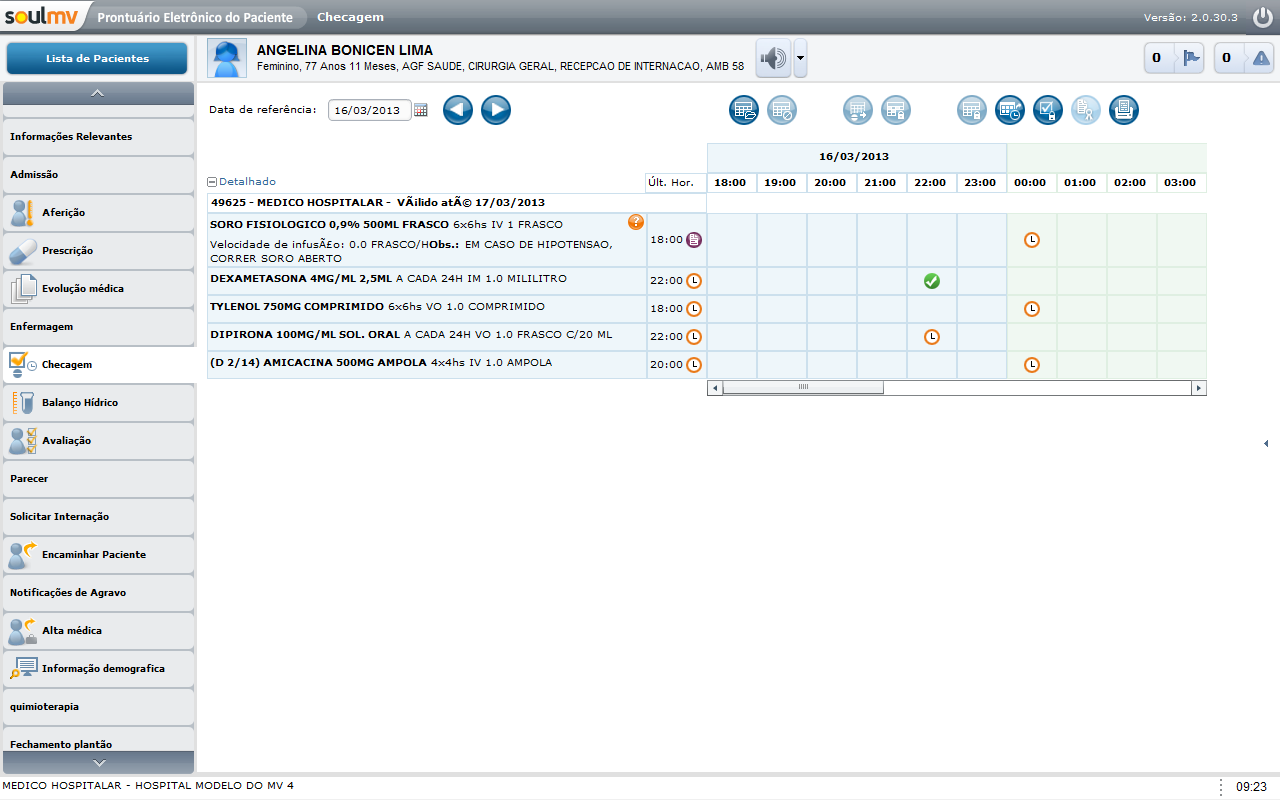Collapse sidebar menu with up chevron bar
The image size is (1280, 800).
(x=98, y=93)
